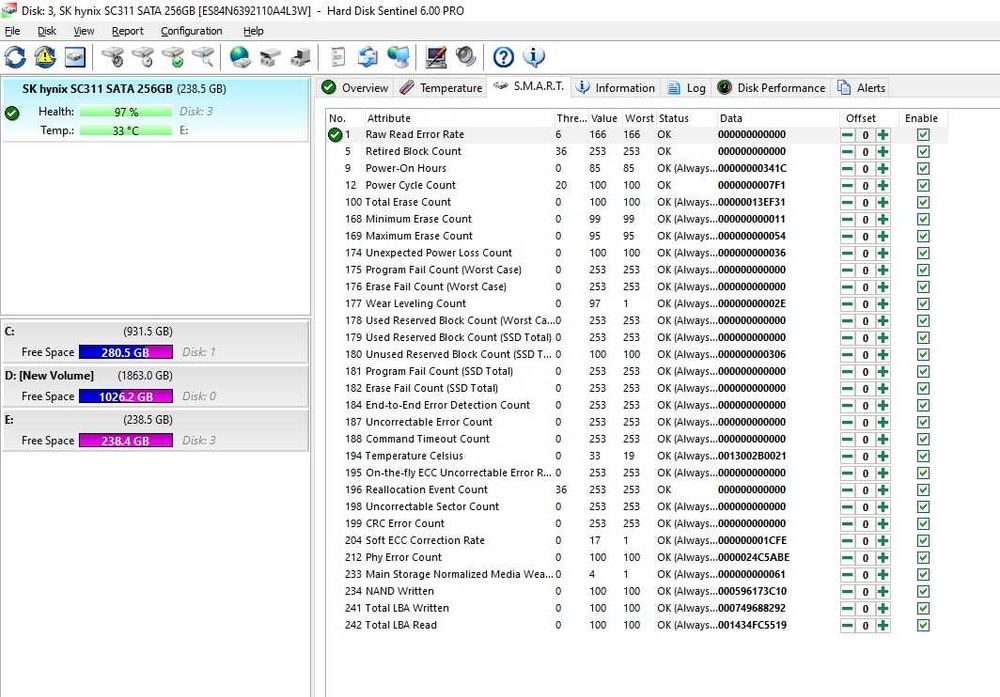The width and height of the screenshot is (1000, 697).
Task: Click the disk with magnifying glass icon
Action: pyautogui.click(x=203, y=57)
